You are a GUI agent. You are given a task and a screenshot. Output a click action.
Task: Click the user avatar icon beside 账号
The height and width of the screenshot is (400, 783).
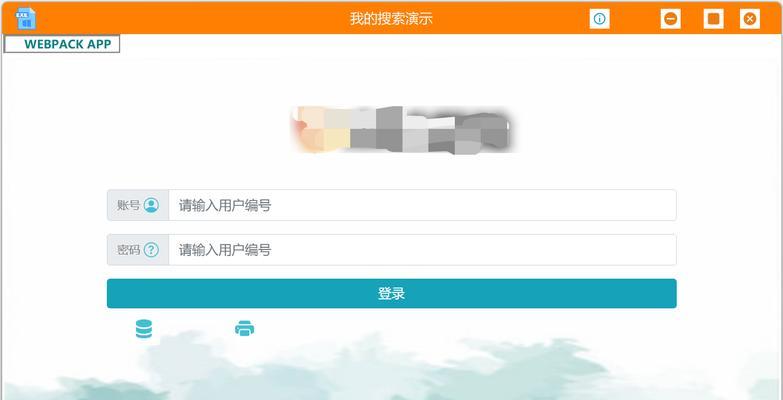click(x=151, y=205)
